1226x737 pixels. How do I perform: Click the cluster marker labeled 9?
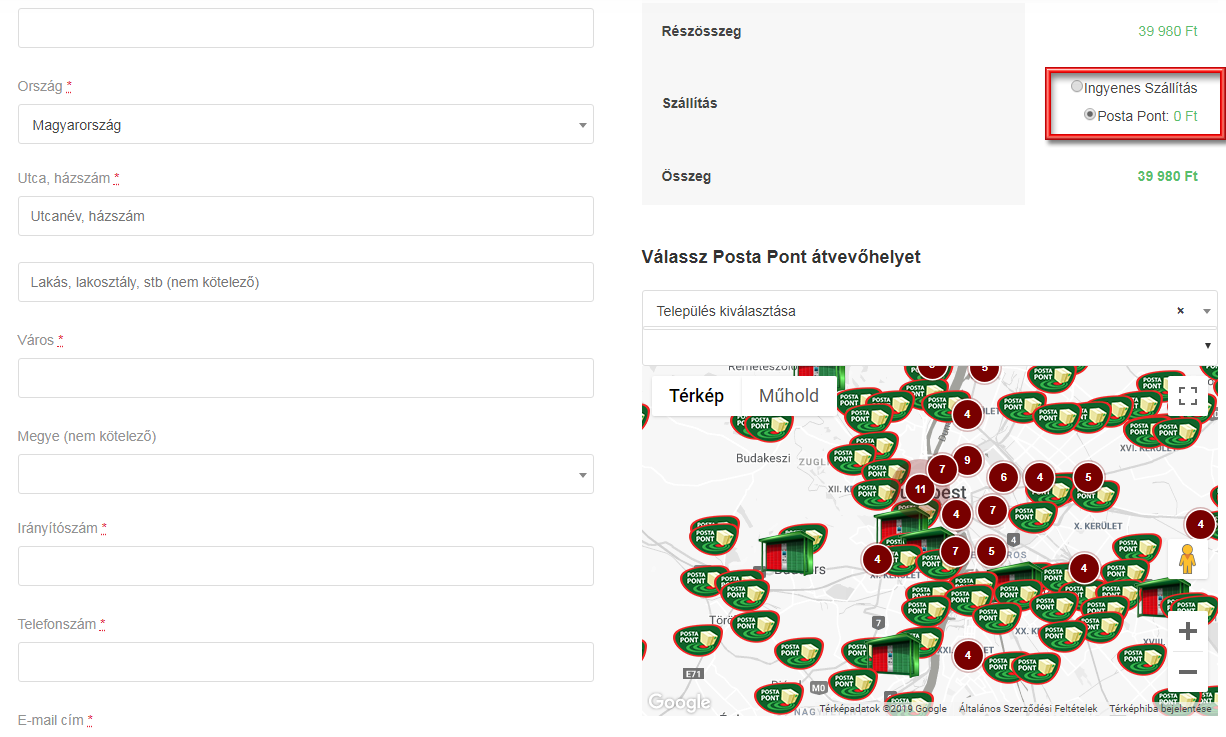(966, 461)
